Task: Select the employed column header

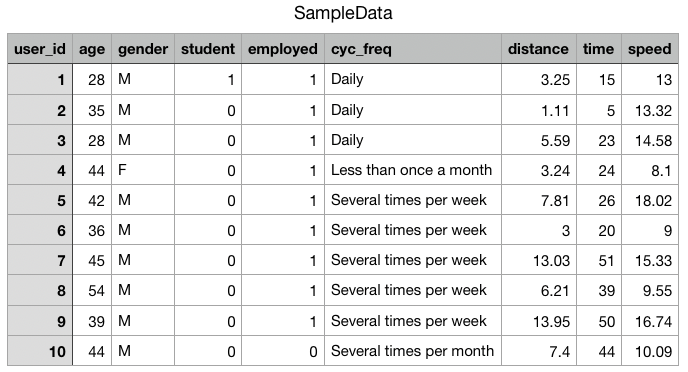Action: pyautogui.click(x=283, y=49)
